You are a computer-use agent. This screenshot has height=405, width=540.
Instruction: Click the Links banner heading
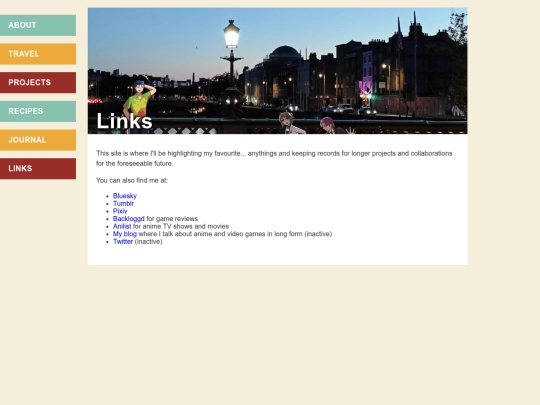(x=124, y=121)
